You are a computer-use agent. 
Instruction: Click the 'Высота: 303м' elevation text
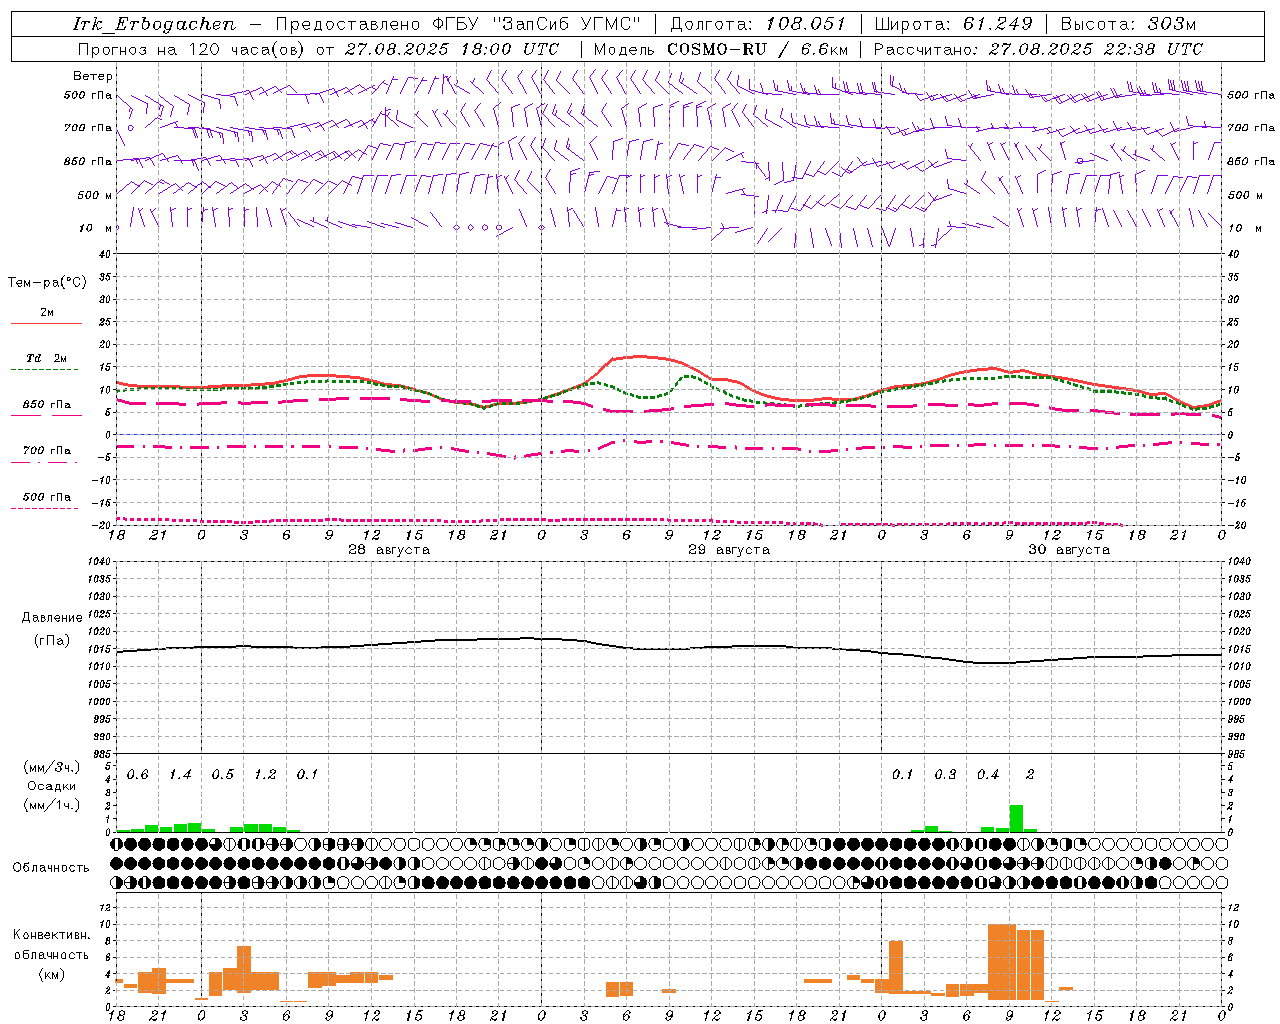1128,24
